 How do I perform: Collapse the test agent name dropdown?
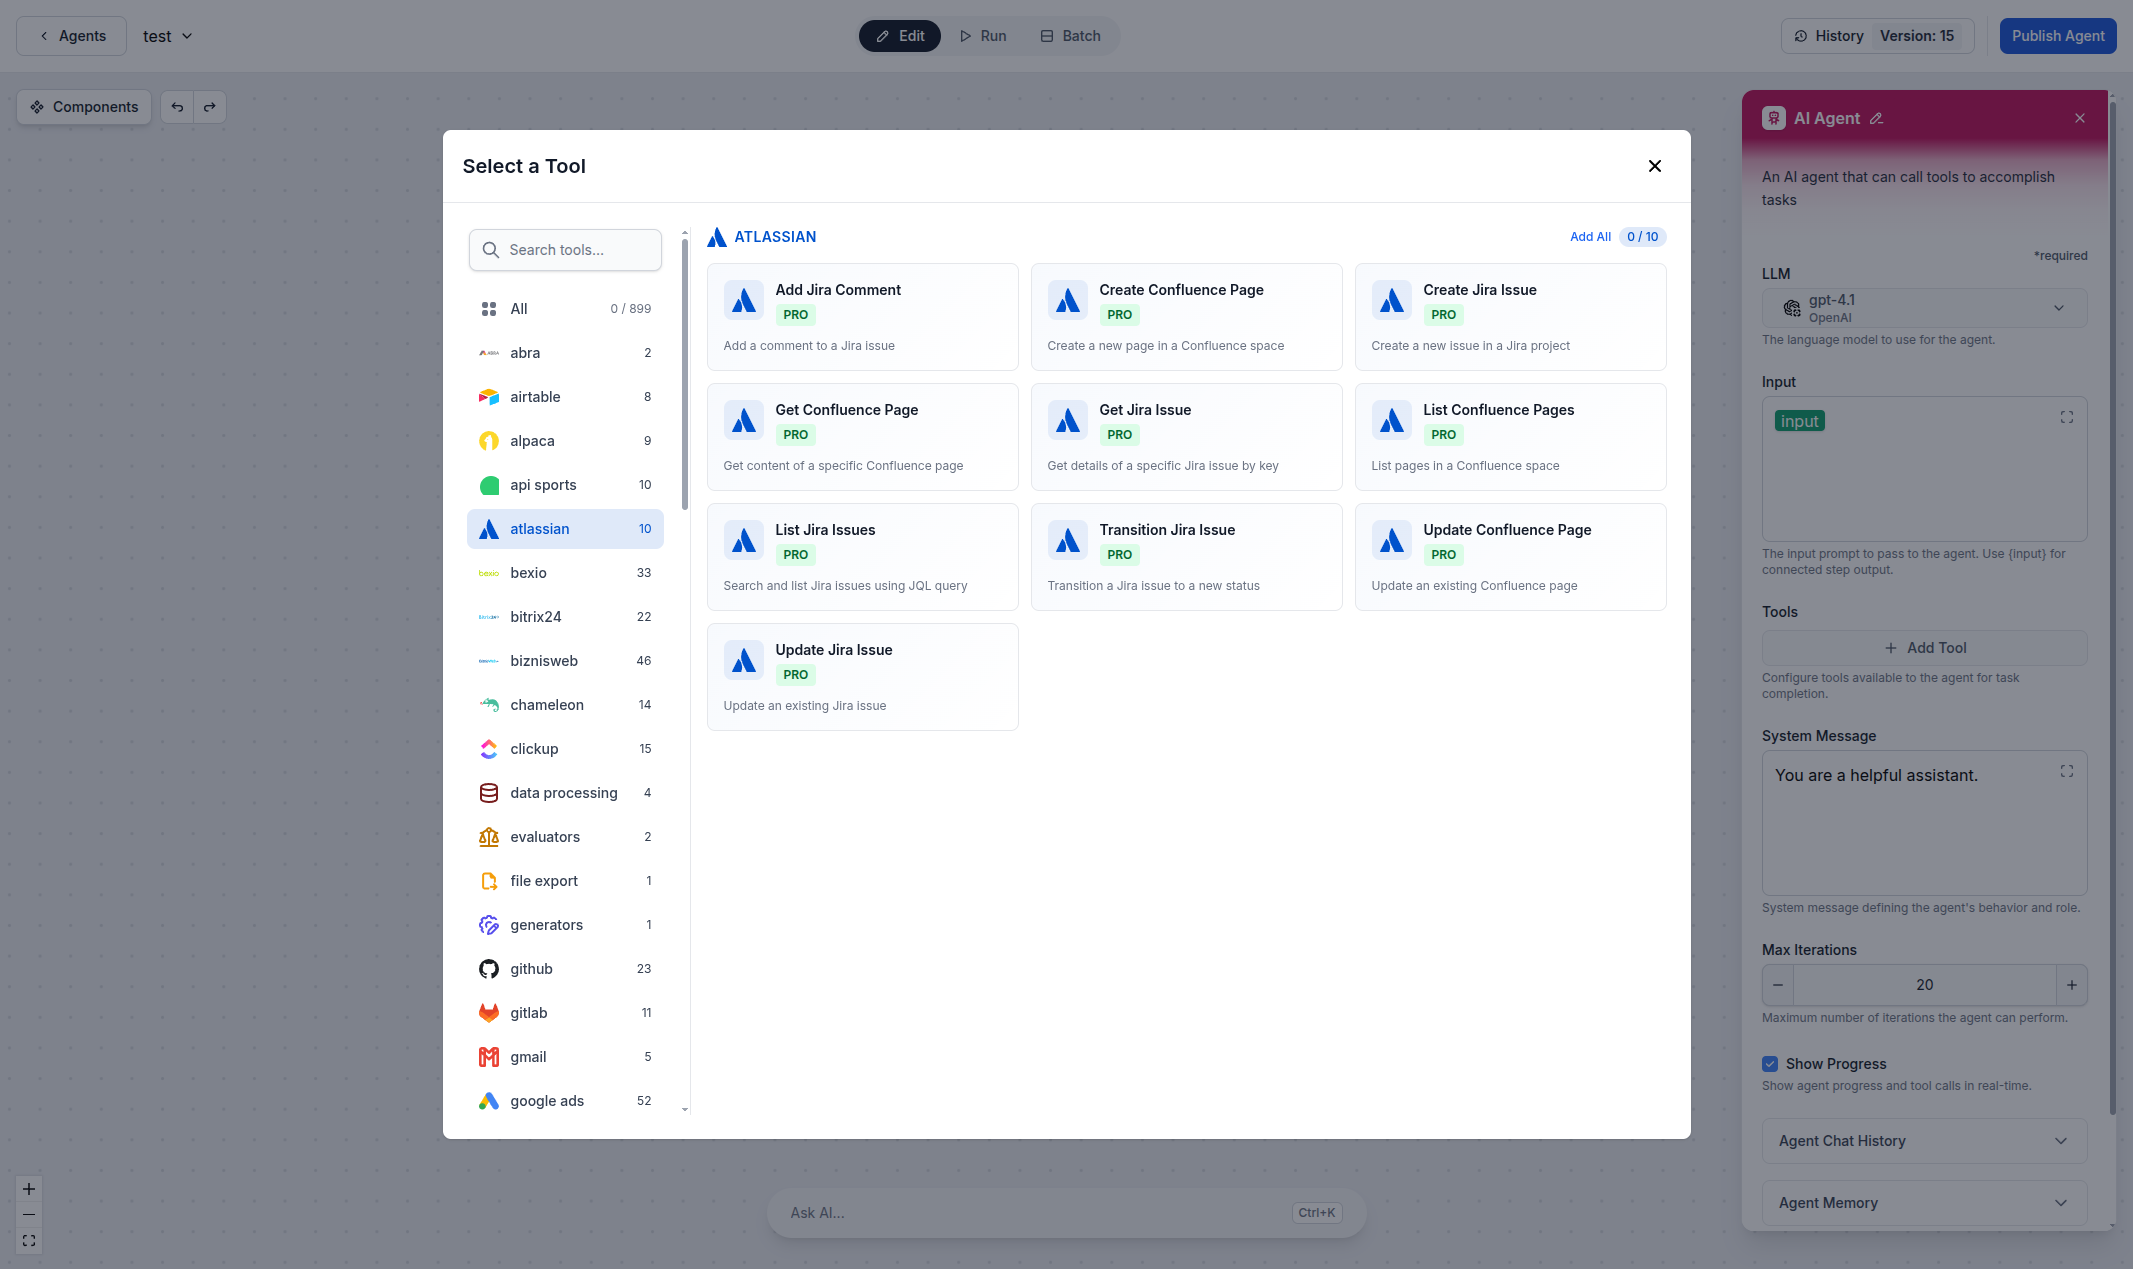click(x=188, y=35)
